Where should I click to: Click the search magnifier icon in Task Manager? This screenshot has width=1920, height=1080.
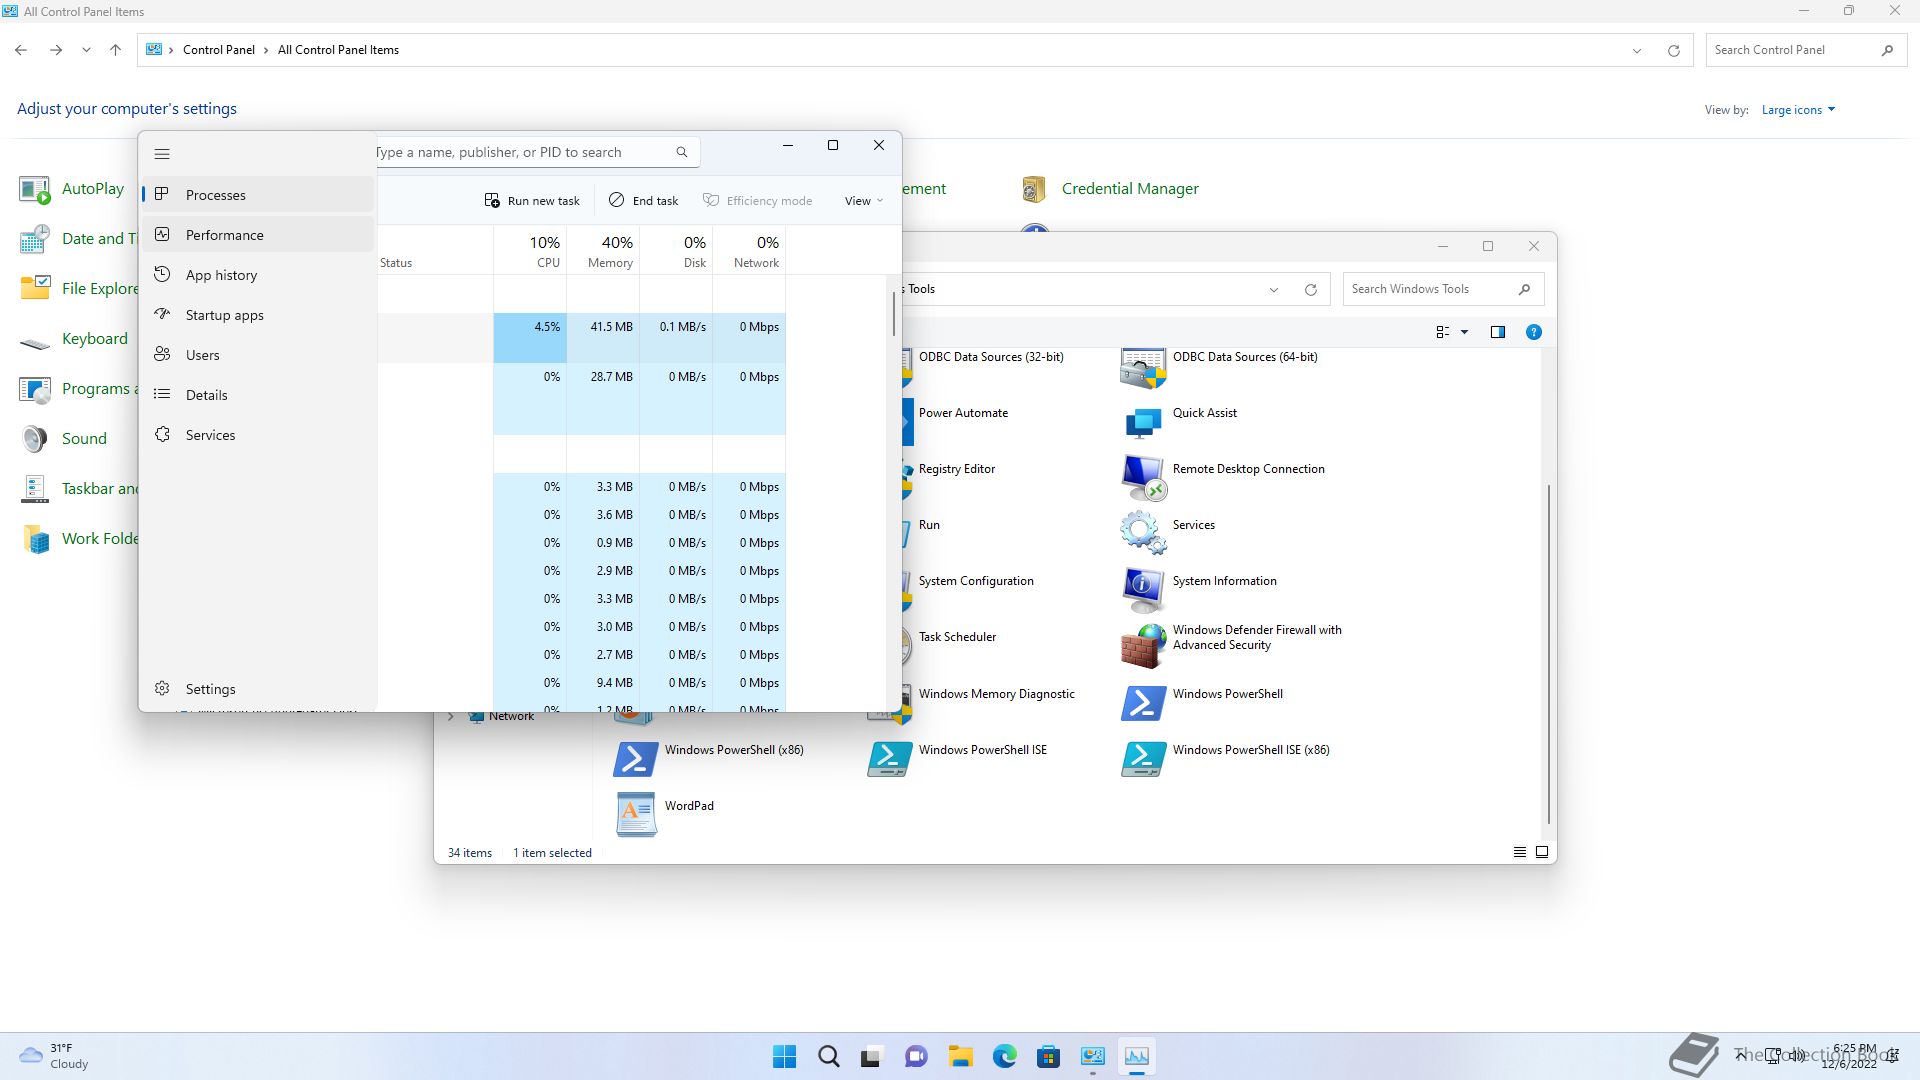682,152
